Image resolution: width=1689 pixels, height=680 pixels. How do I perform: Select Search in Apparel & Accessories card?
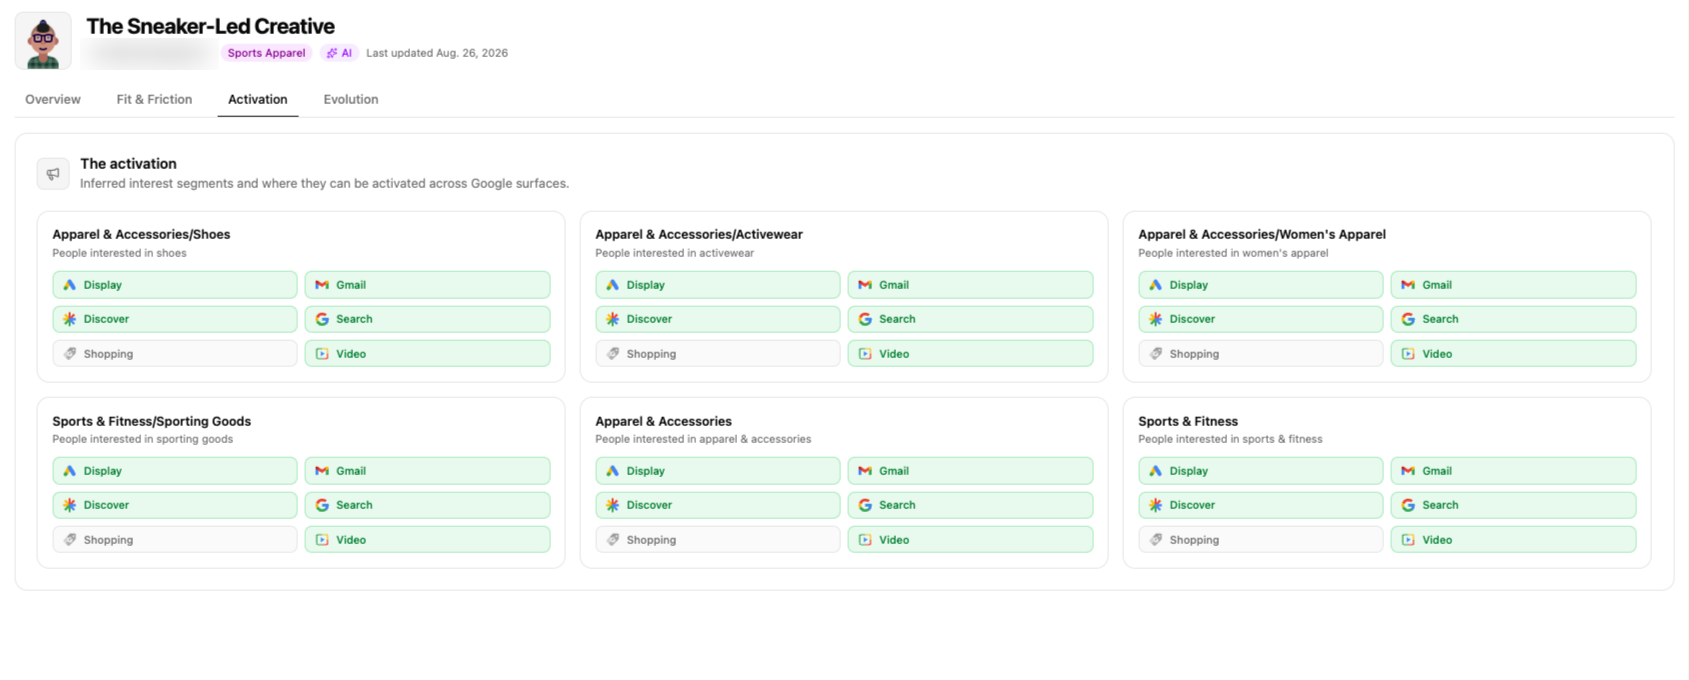pyautogui.click(x=970, y=505)
